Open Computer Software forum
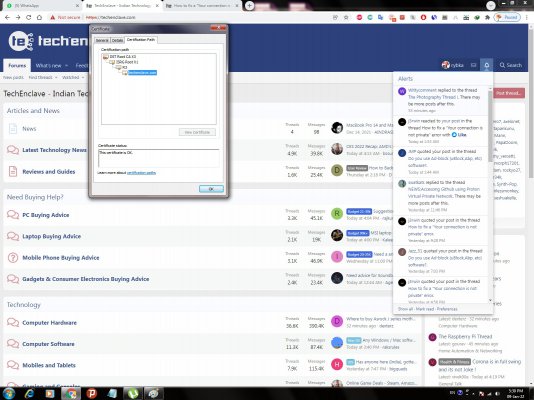 pyautogui.click(x=48, y=344)
